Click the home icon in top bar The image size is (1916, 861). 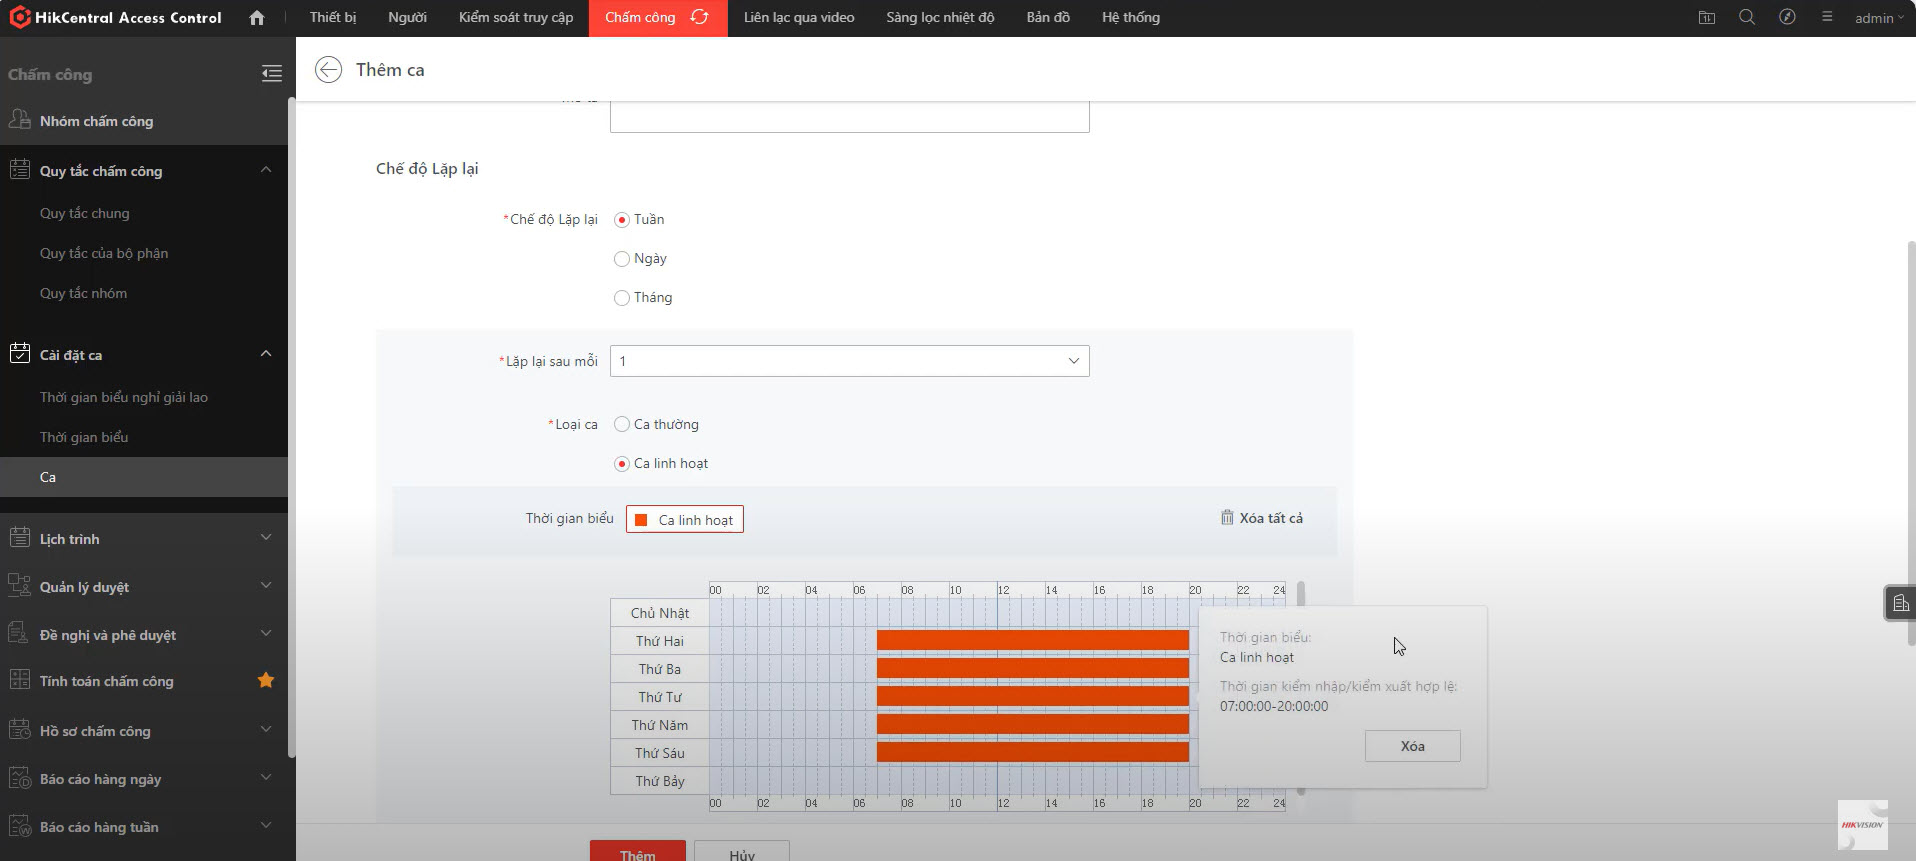pyautogui.click(x=257, y=18)
